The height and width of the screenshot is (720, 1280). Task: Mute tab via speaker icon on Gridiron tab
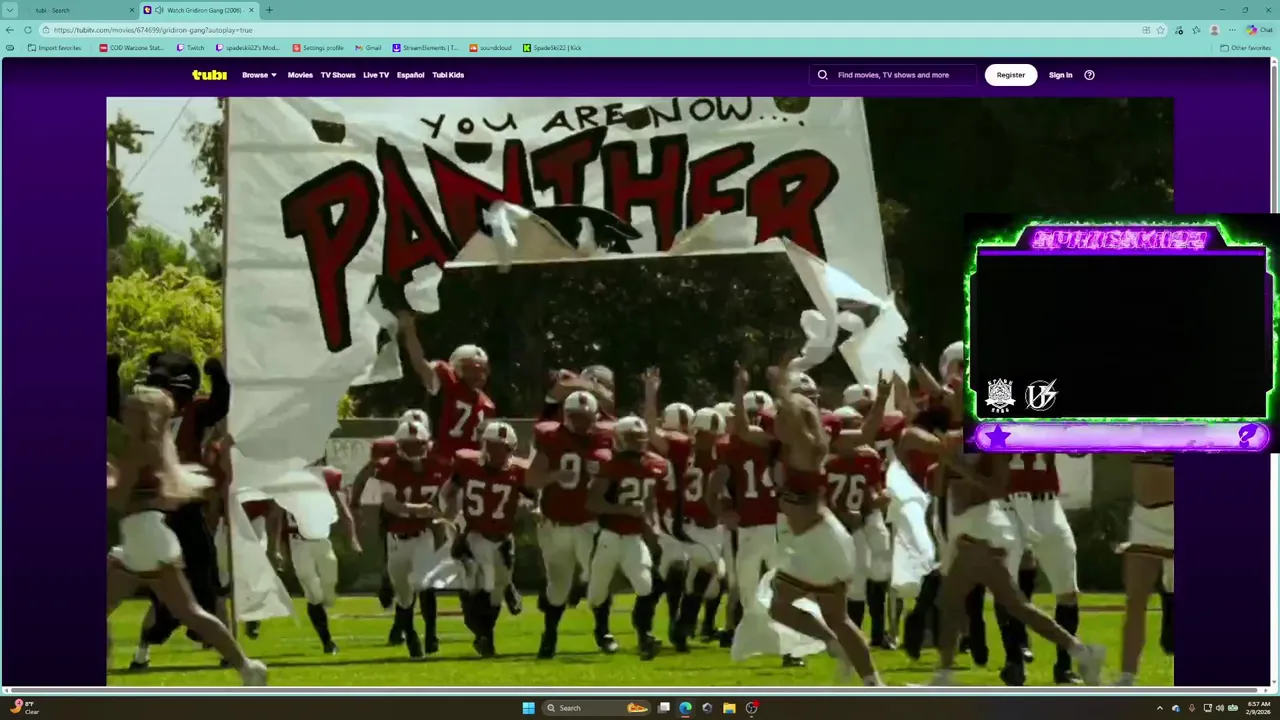tap(159, 10)
